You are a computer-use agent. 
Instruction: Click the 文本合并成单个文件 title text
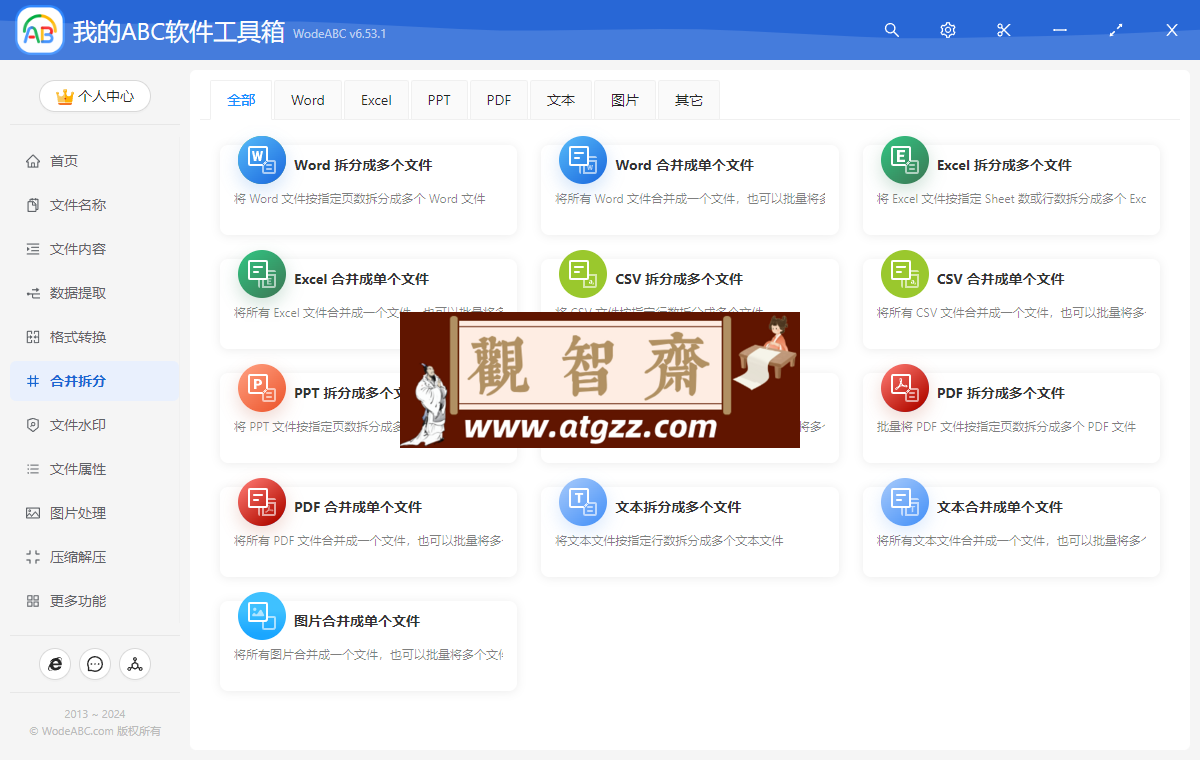[x=1000, y=507]
